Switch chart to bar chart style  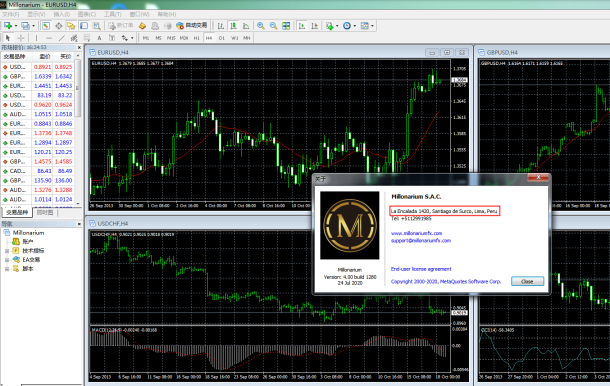[221, 26]
